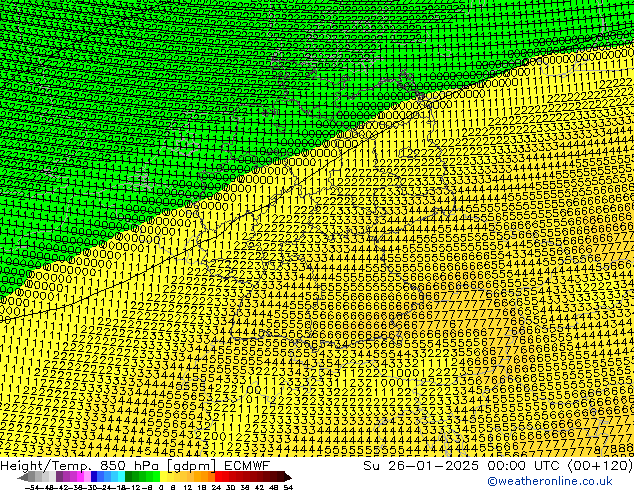The image size is (634, 490).
Task: Click the '54' legend scale value at the right end
Action: pyautogui.click(x=288, y=488)
